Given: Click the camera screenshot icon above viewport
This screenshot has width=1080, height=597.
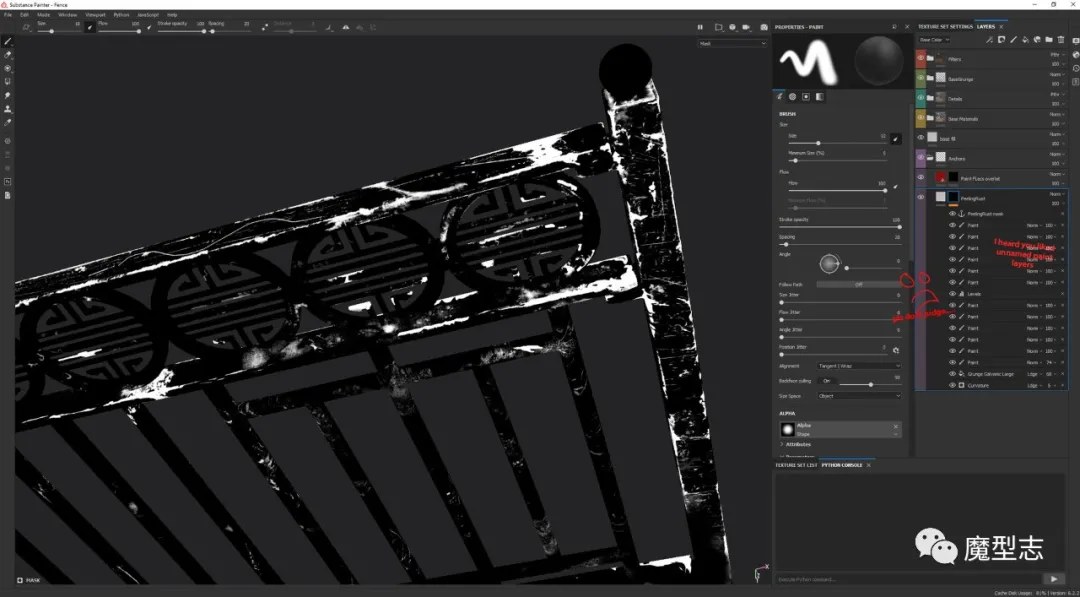Looking at the screenshot, I should click(764, 28).
